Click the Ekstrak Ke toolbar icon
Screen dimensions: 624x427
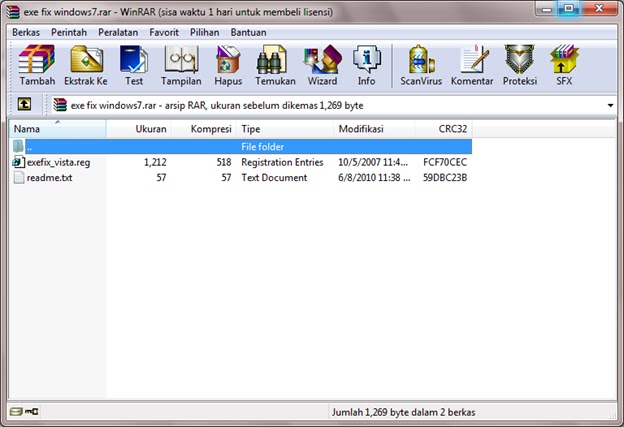click(x=86, y=60)
